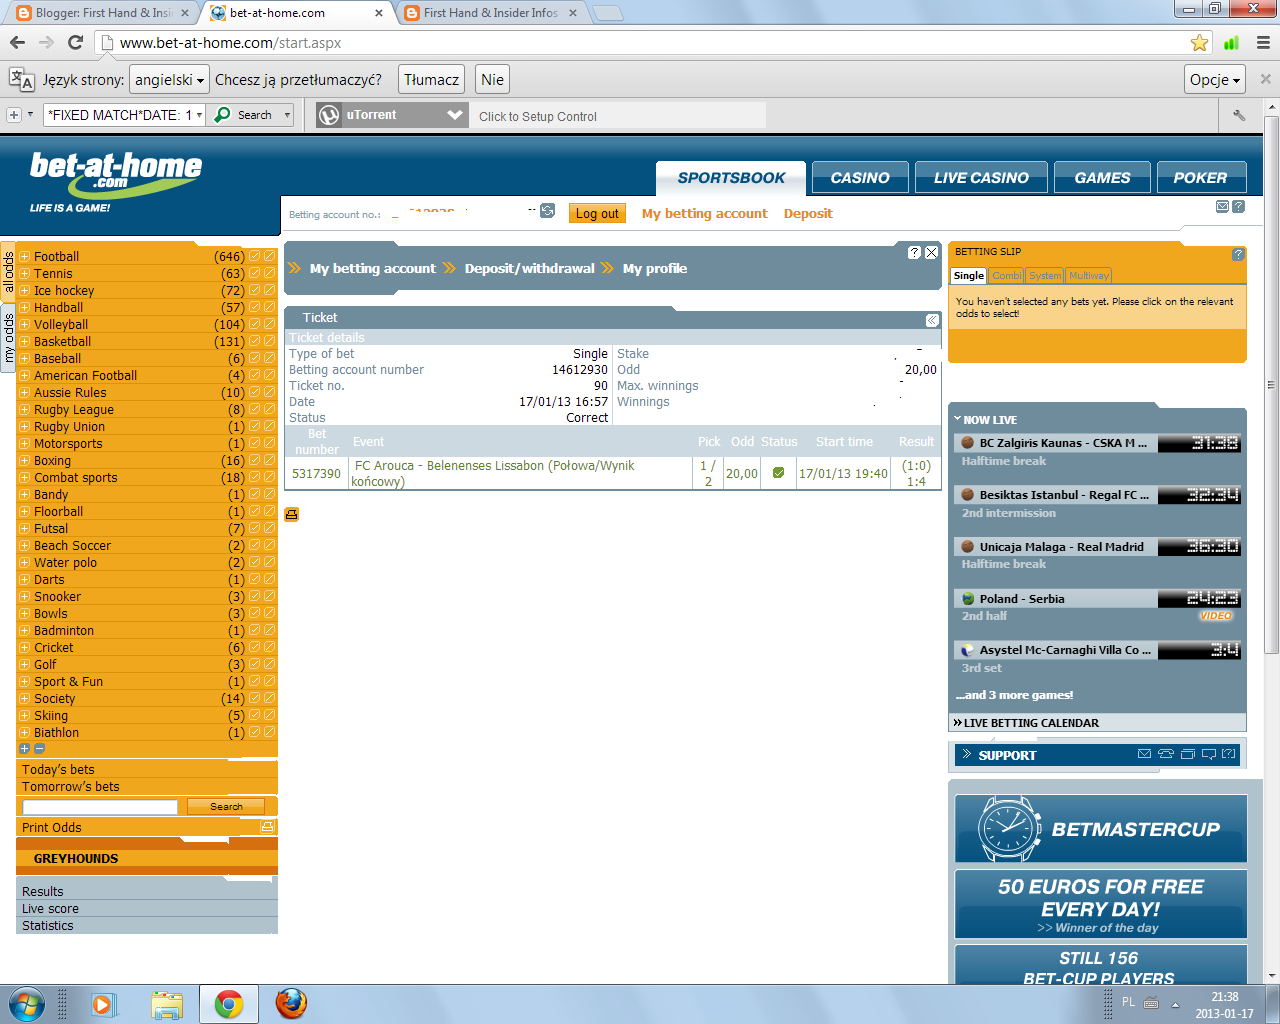Open Today's bets link
The width and height of the screenshot is (1280, 1024).
[x=58, y=769]
